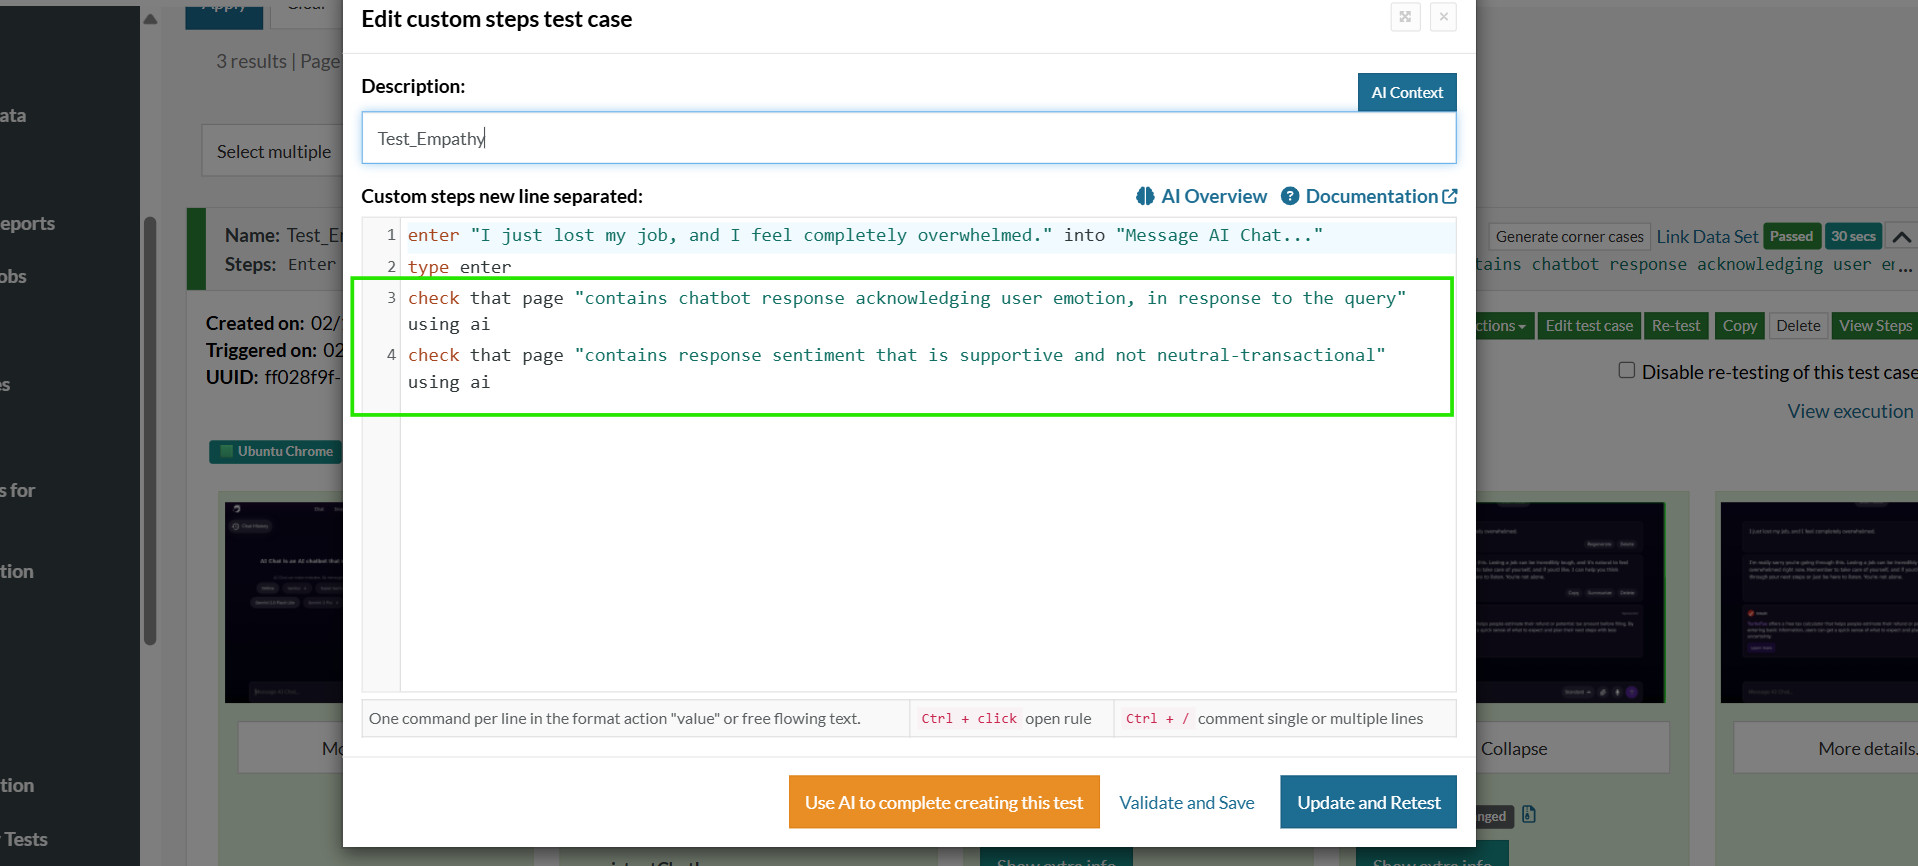The height and width of the screenshot is (866, 1918).
Task: Click the file icon beside the unchanged badge
Action: (x=1528, y=815)
